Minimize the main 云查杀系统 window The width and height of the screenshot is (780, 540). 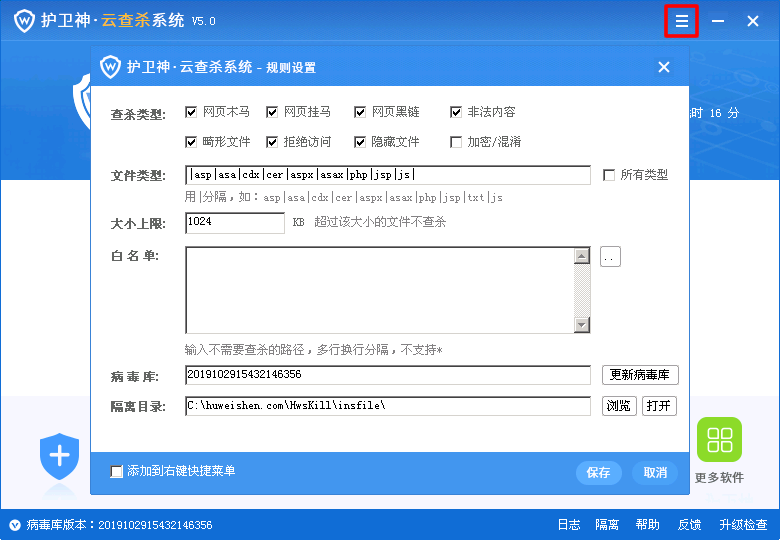click(x=717, y=21)
